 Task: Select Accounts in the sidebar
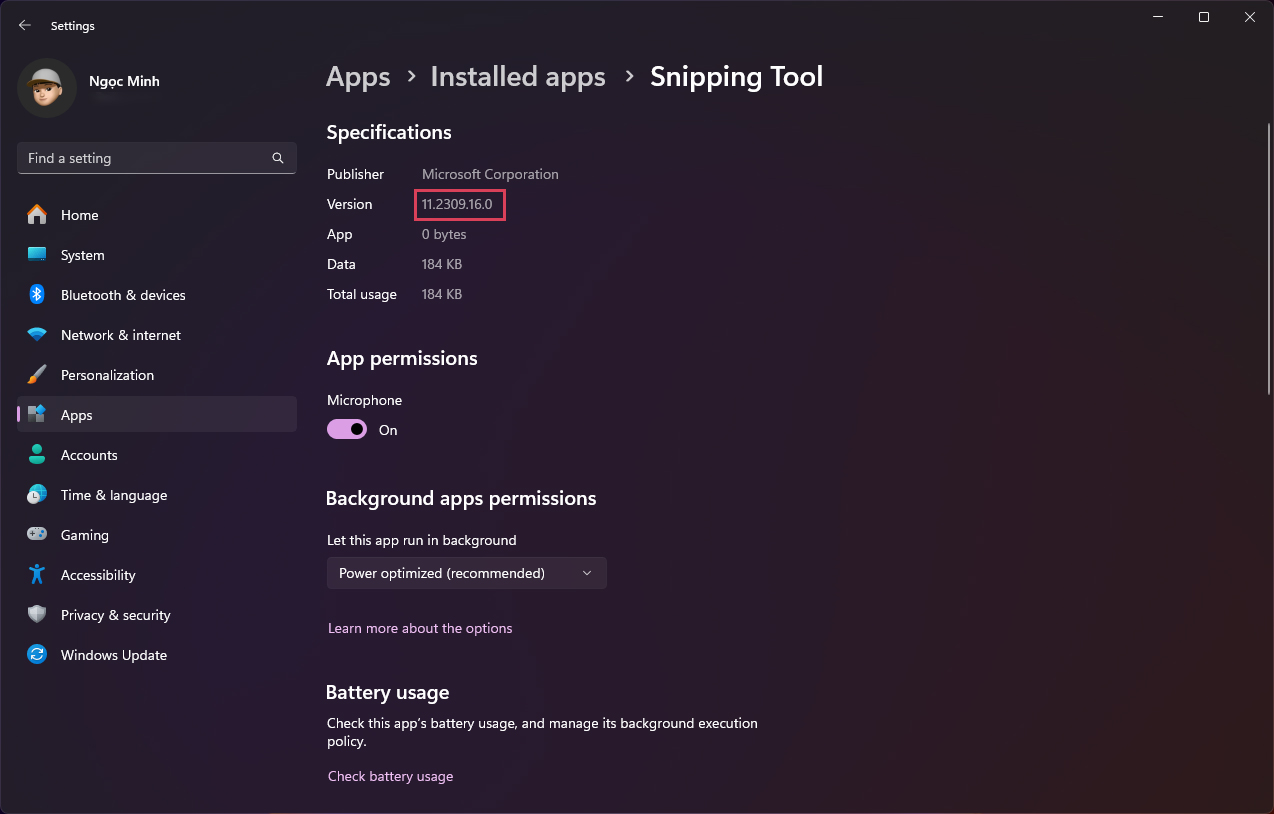157,455
